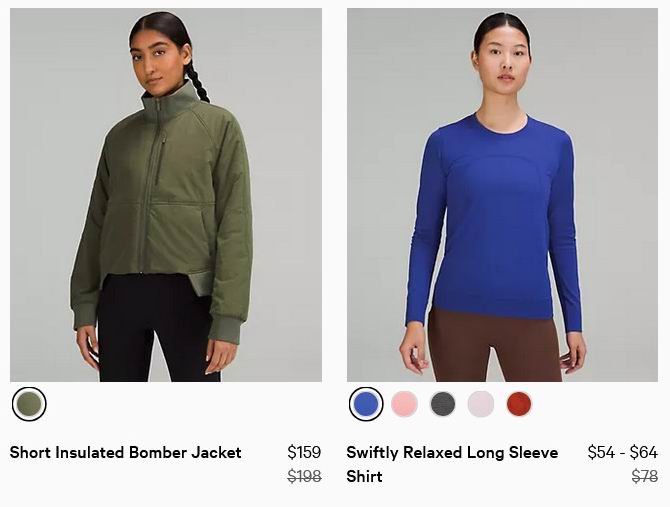Open the Swiftly Relaxed Long Sleeve title link
The image size is (670, 507).
(x=452, y=452)
